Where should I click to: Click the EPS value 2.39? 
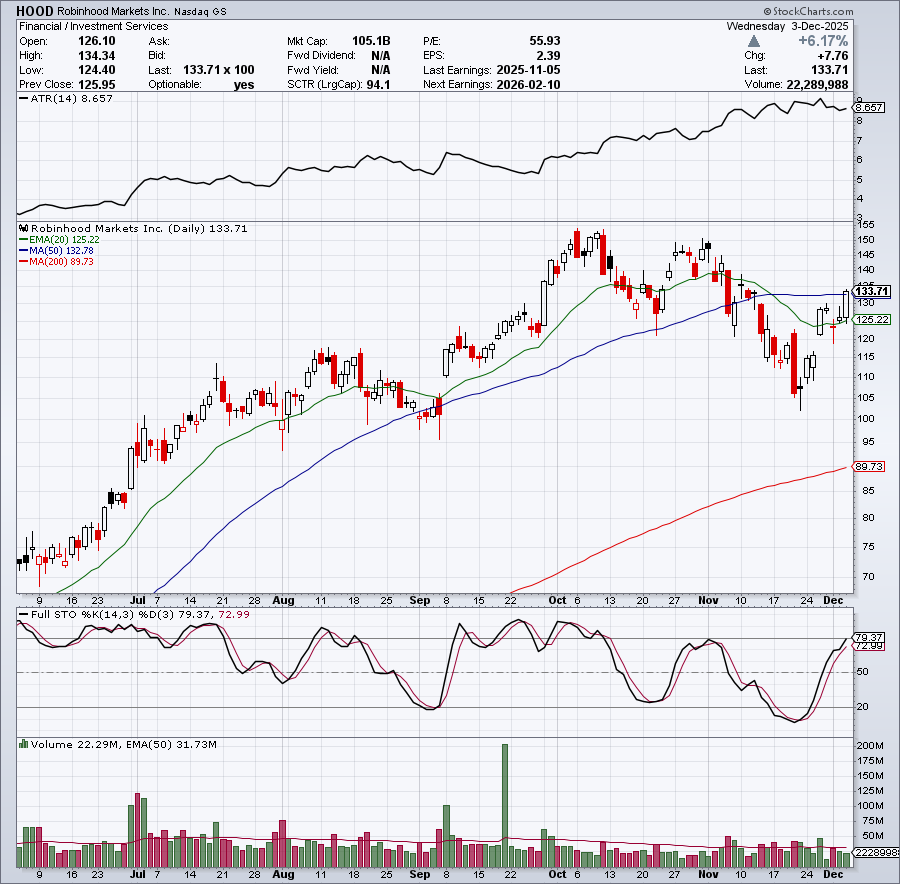(548, 56)
